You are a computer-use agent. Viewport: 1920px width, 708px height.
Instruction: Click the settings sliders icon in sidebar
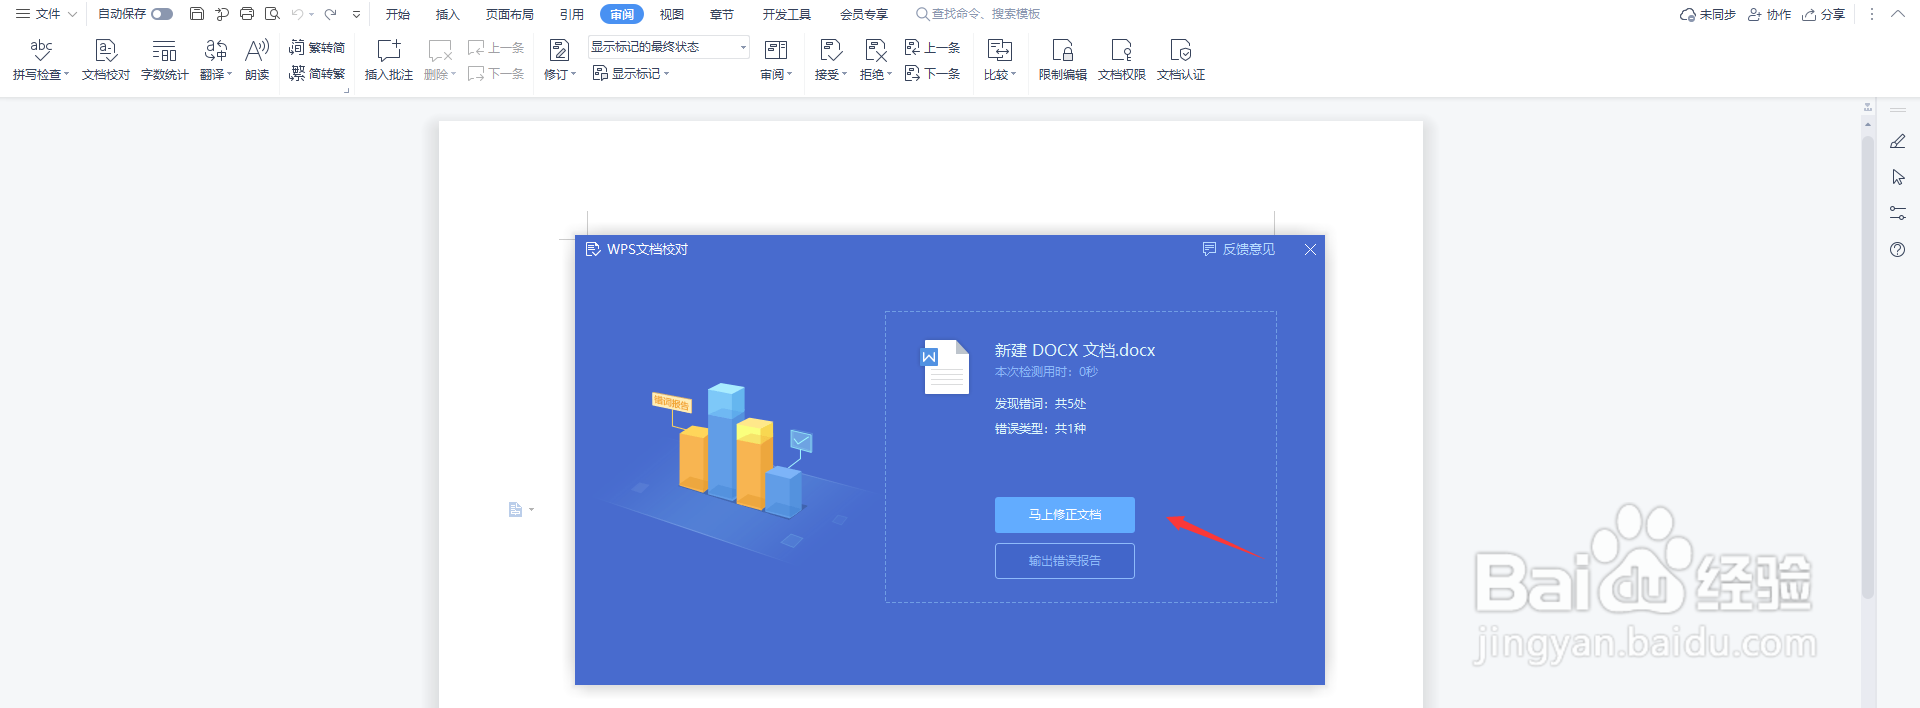click(1898, 213)
